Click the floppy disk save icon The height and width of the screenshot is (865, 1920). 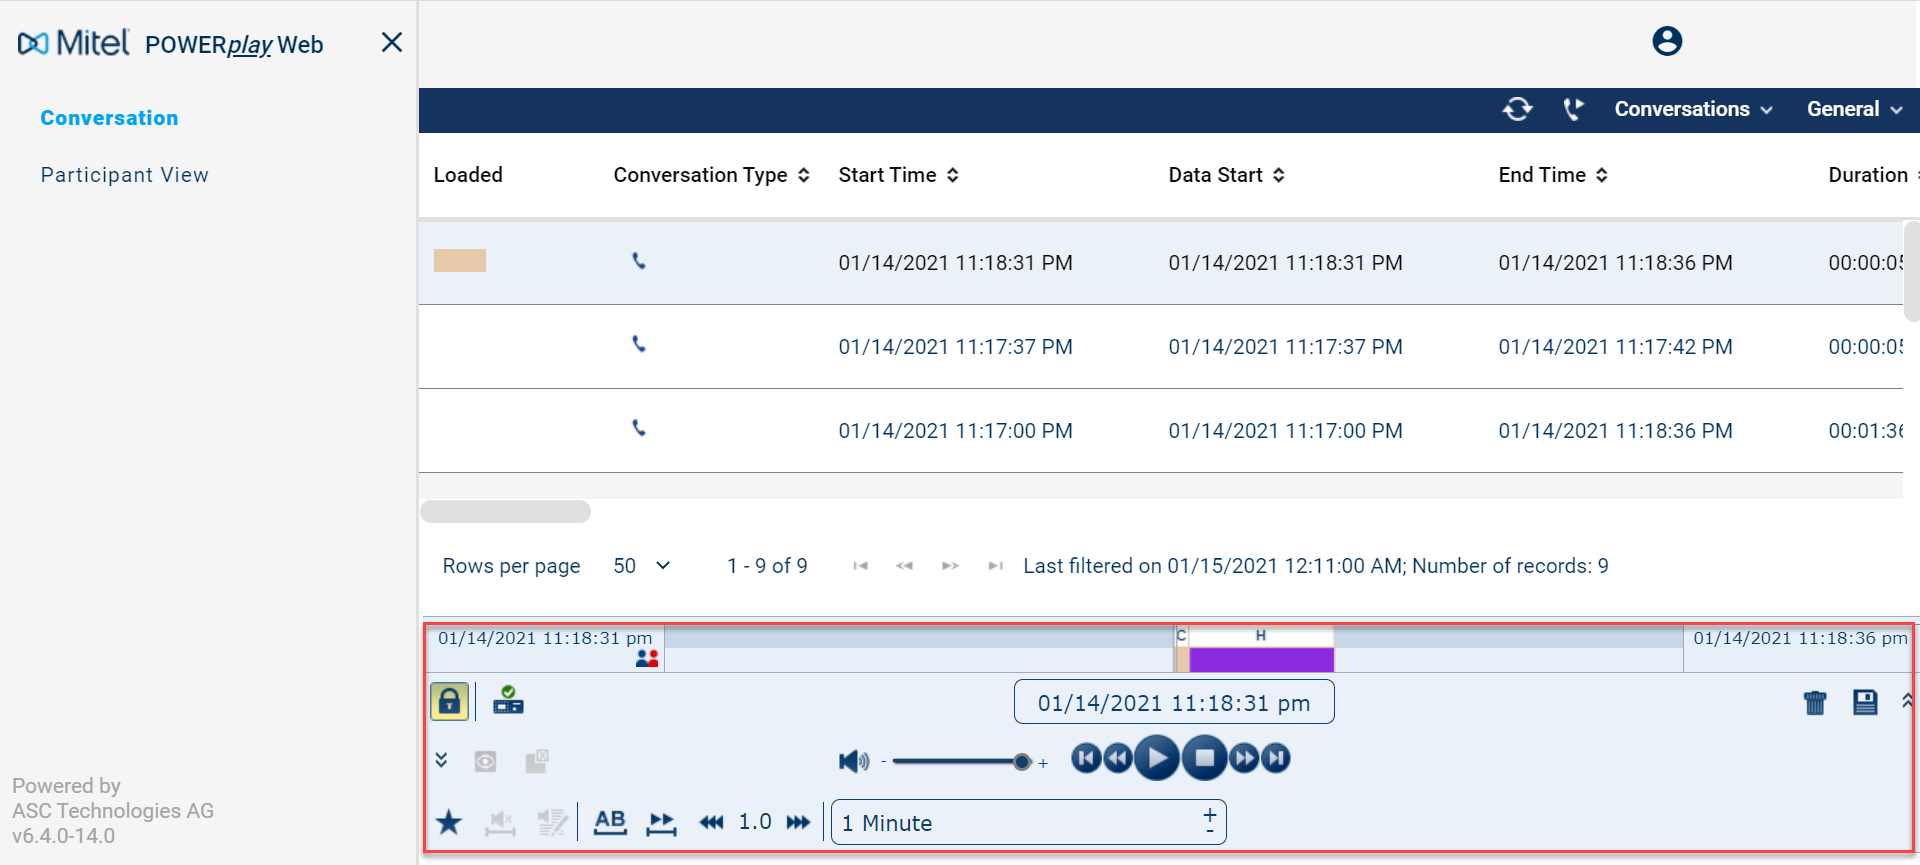[x=1864, y=703]
